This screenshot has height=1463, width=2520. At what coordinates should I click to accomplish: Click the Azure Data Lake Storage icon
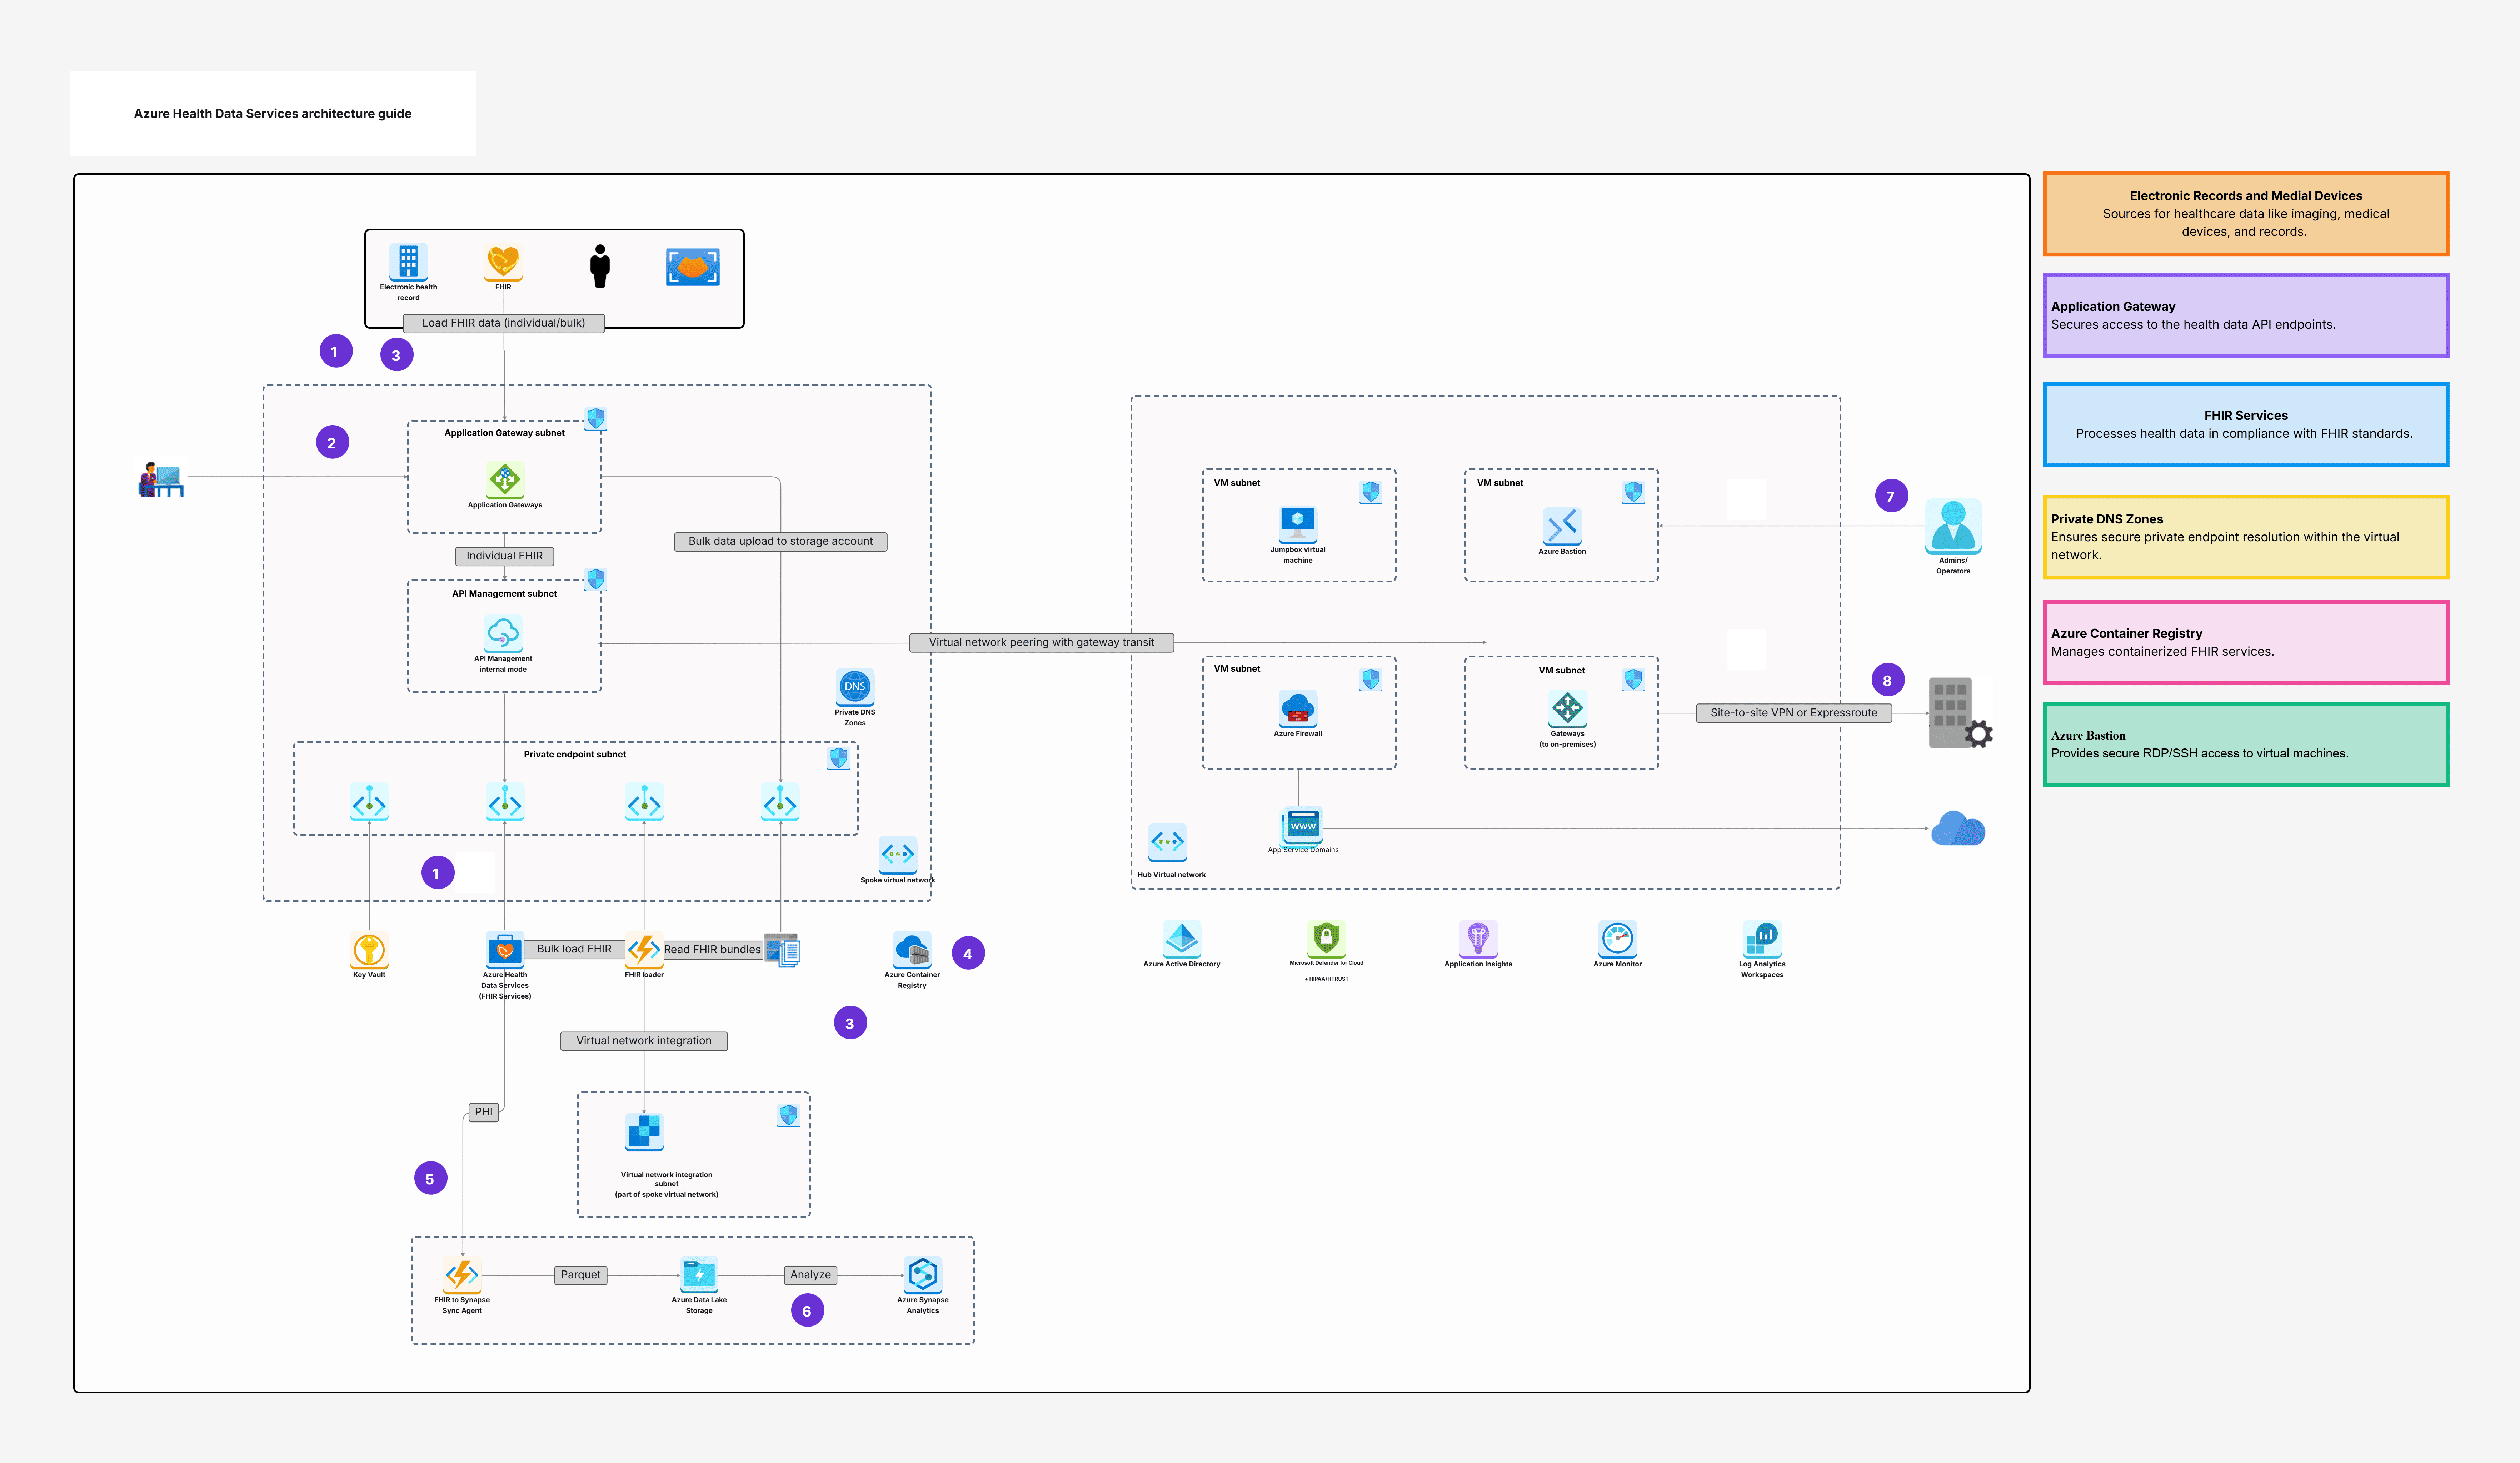tap(699, 1275)
